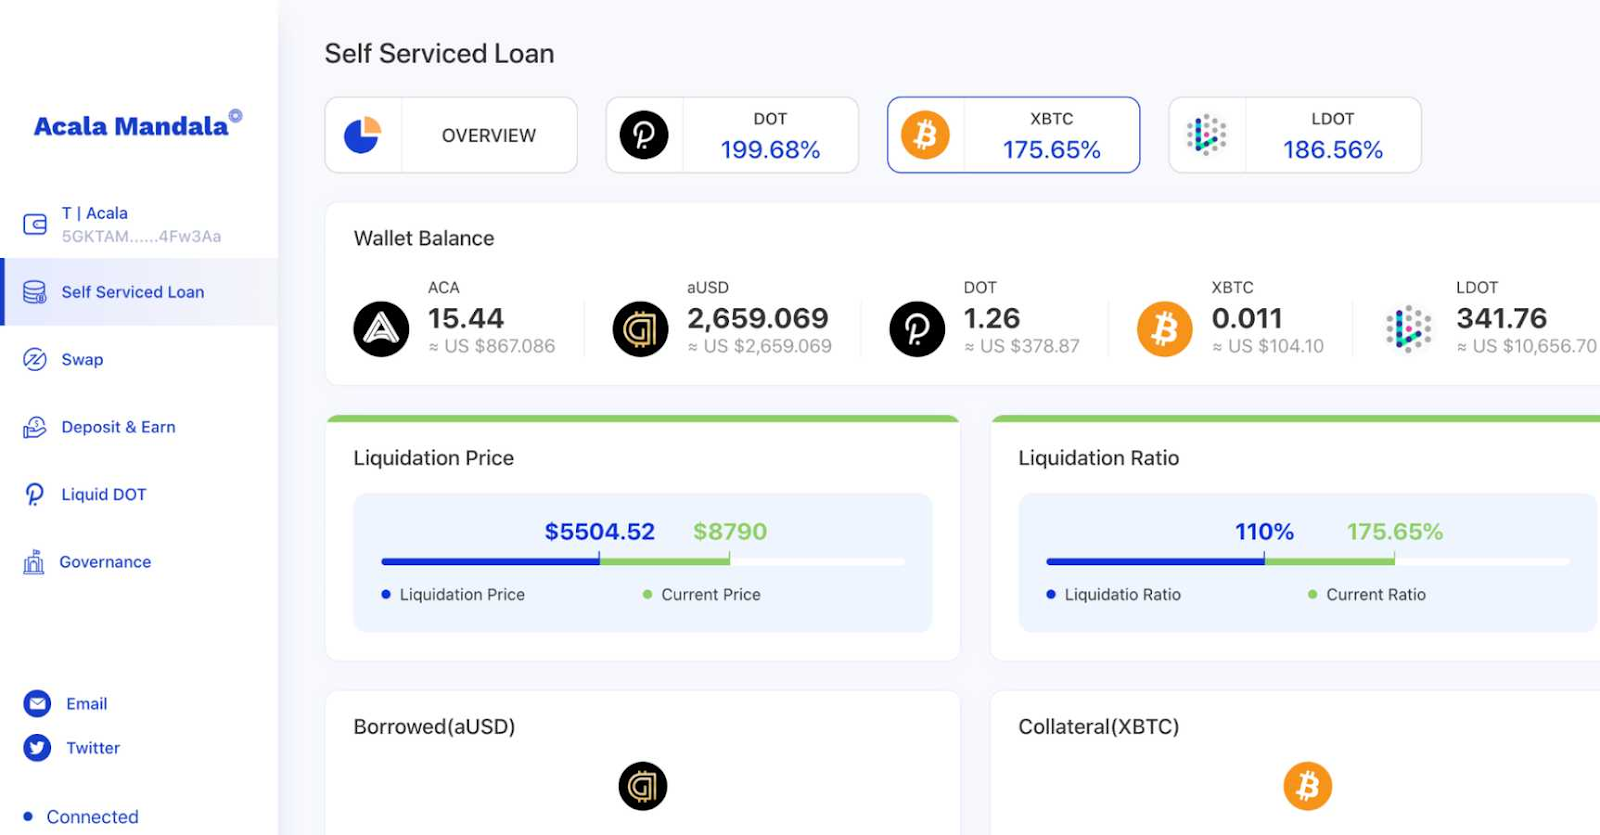Click the Borrowed(aUSD) heading
This screenshot has height=835, width=1600.
(x=434, y=727)
